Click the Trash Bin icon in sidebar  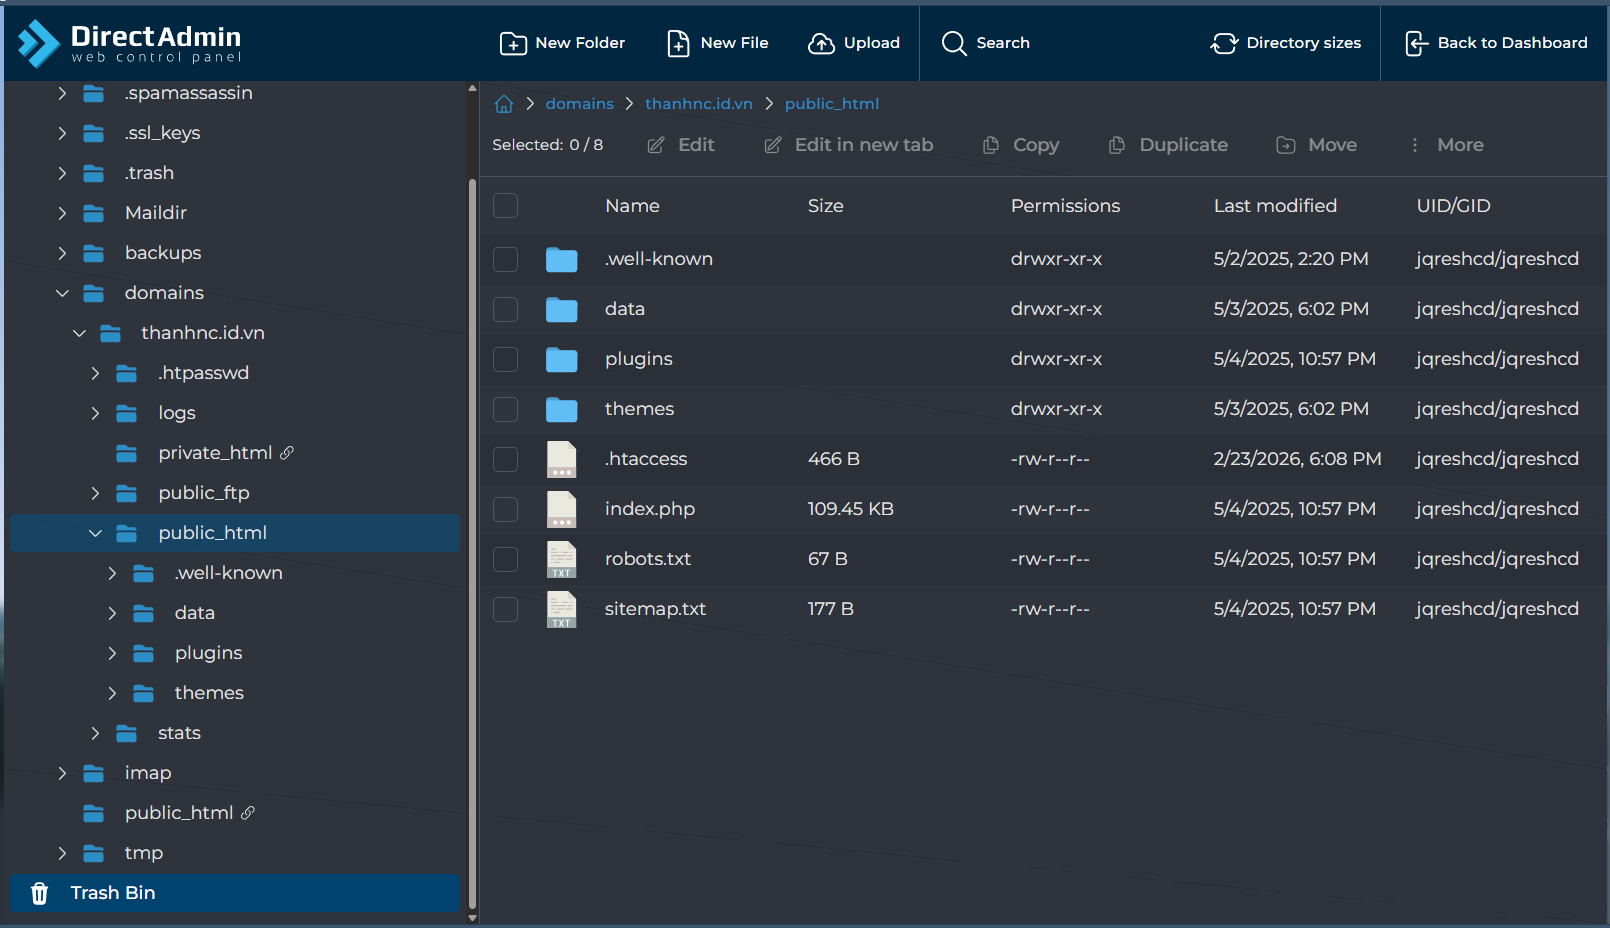pos(39,893)
